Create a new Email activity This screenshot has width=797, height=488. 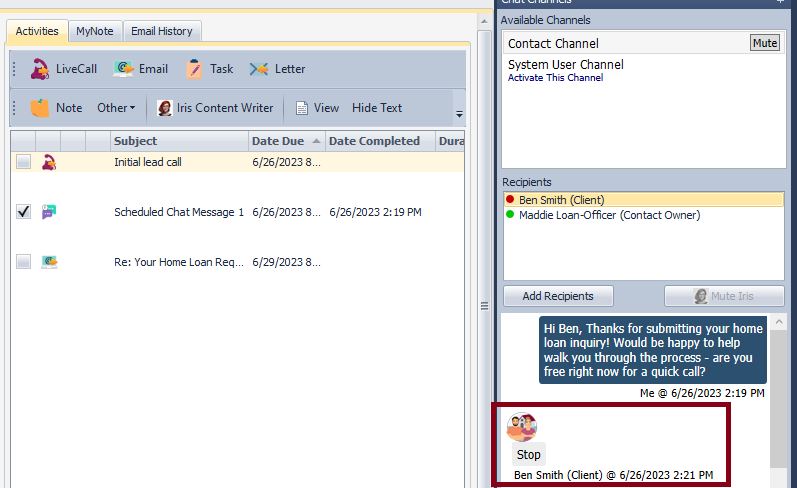[140, 69]
